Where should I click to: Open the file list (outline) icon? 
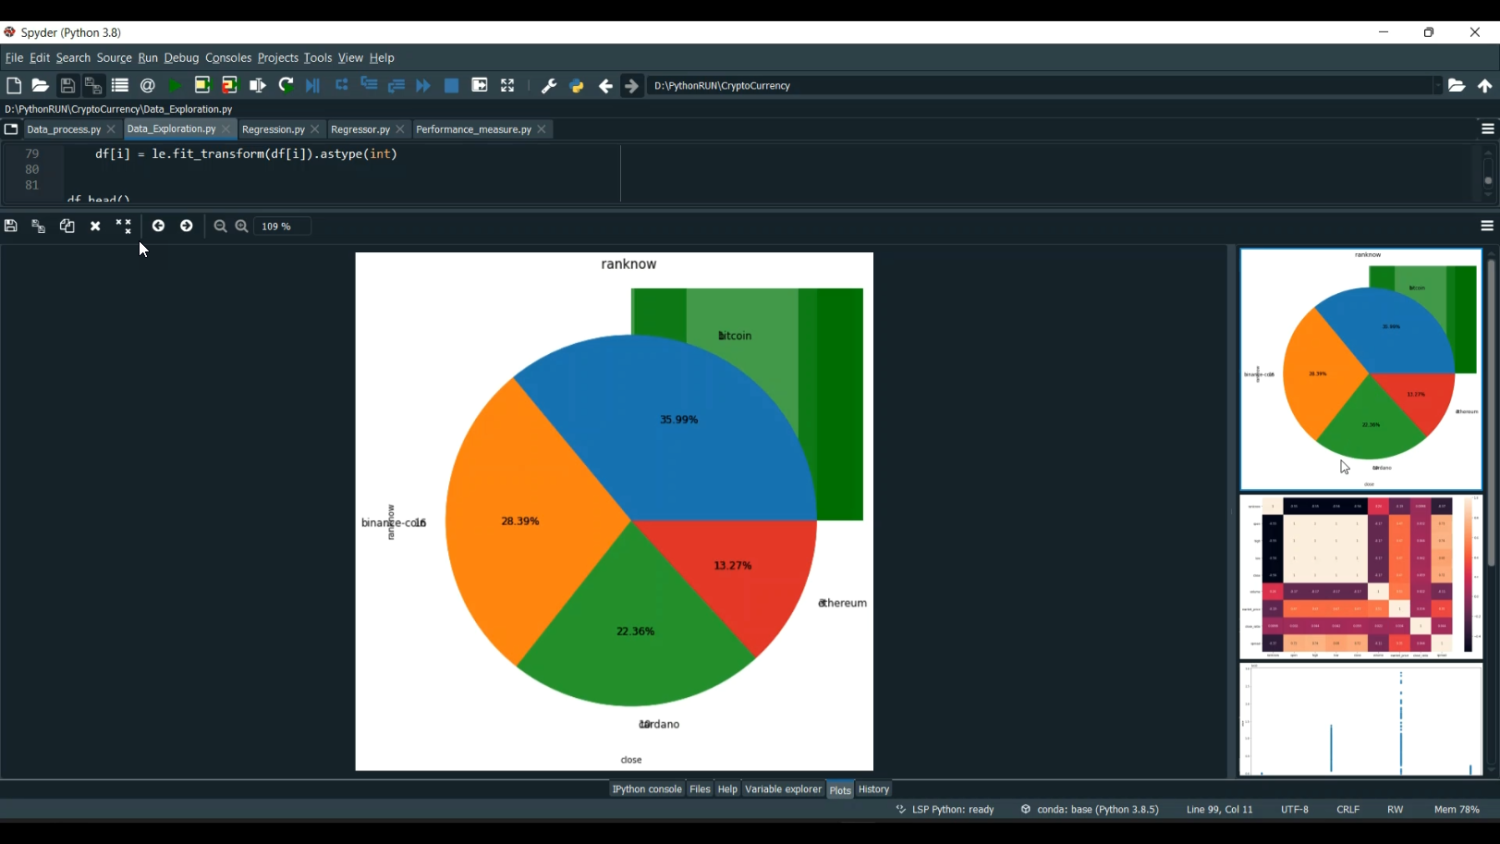coord(120,86)
